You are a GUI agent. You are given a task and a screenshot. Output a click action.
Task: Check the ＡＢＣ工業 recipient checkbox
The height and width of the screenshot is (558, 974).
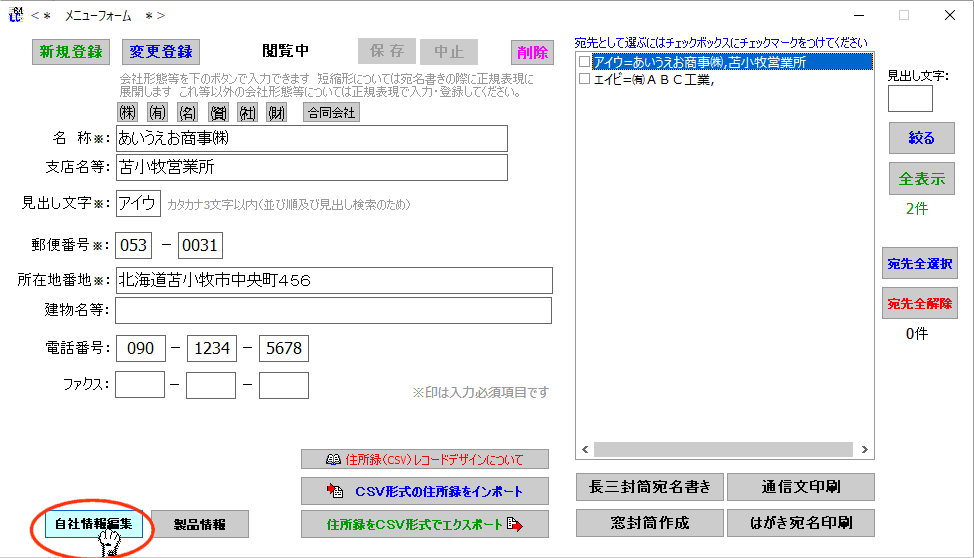coord(585,80)
